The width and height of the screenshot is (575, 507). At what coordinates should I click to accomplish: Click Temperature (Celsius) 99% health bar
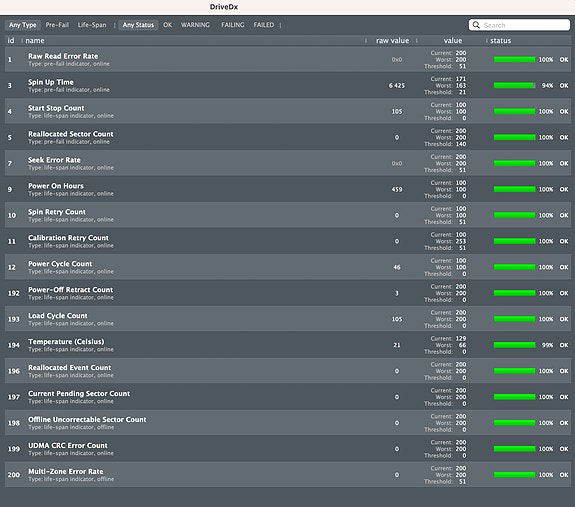point(514,345)
